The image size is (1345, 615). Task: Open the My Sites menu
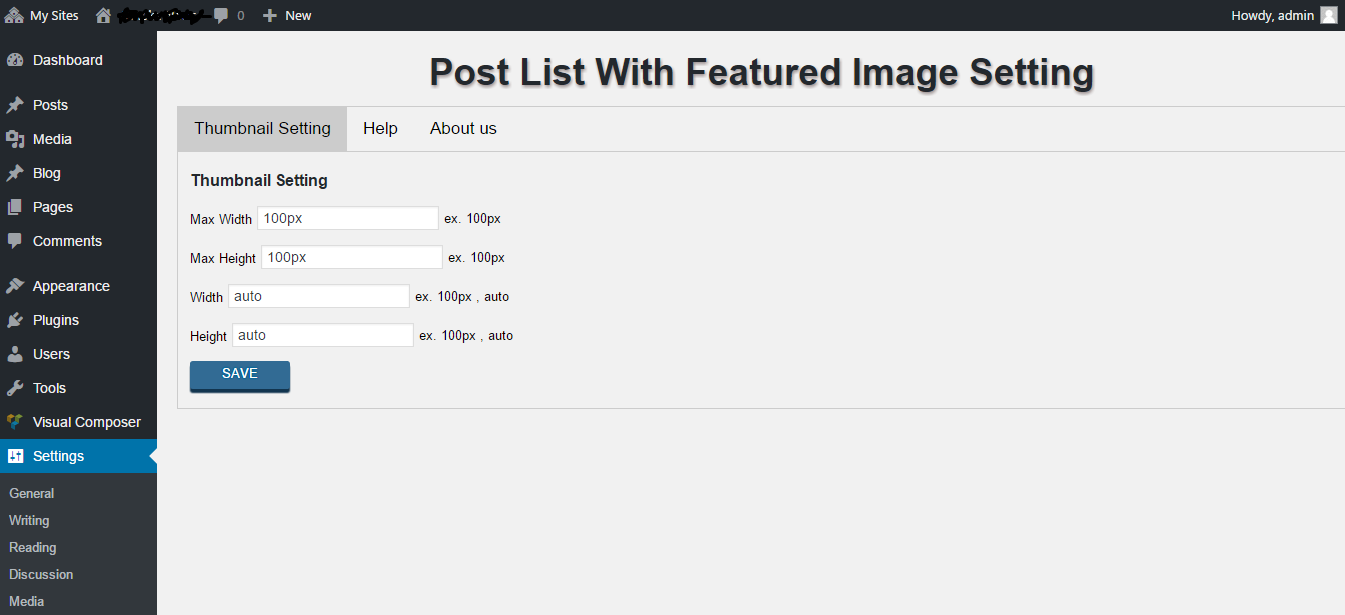pos(42,15)
